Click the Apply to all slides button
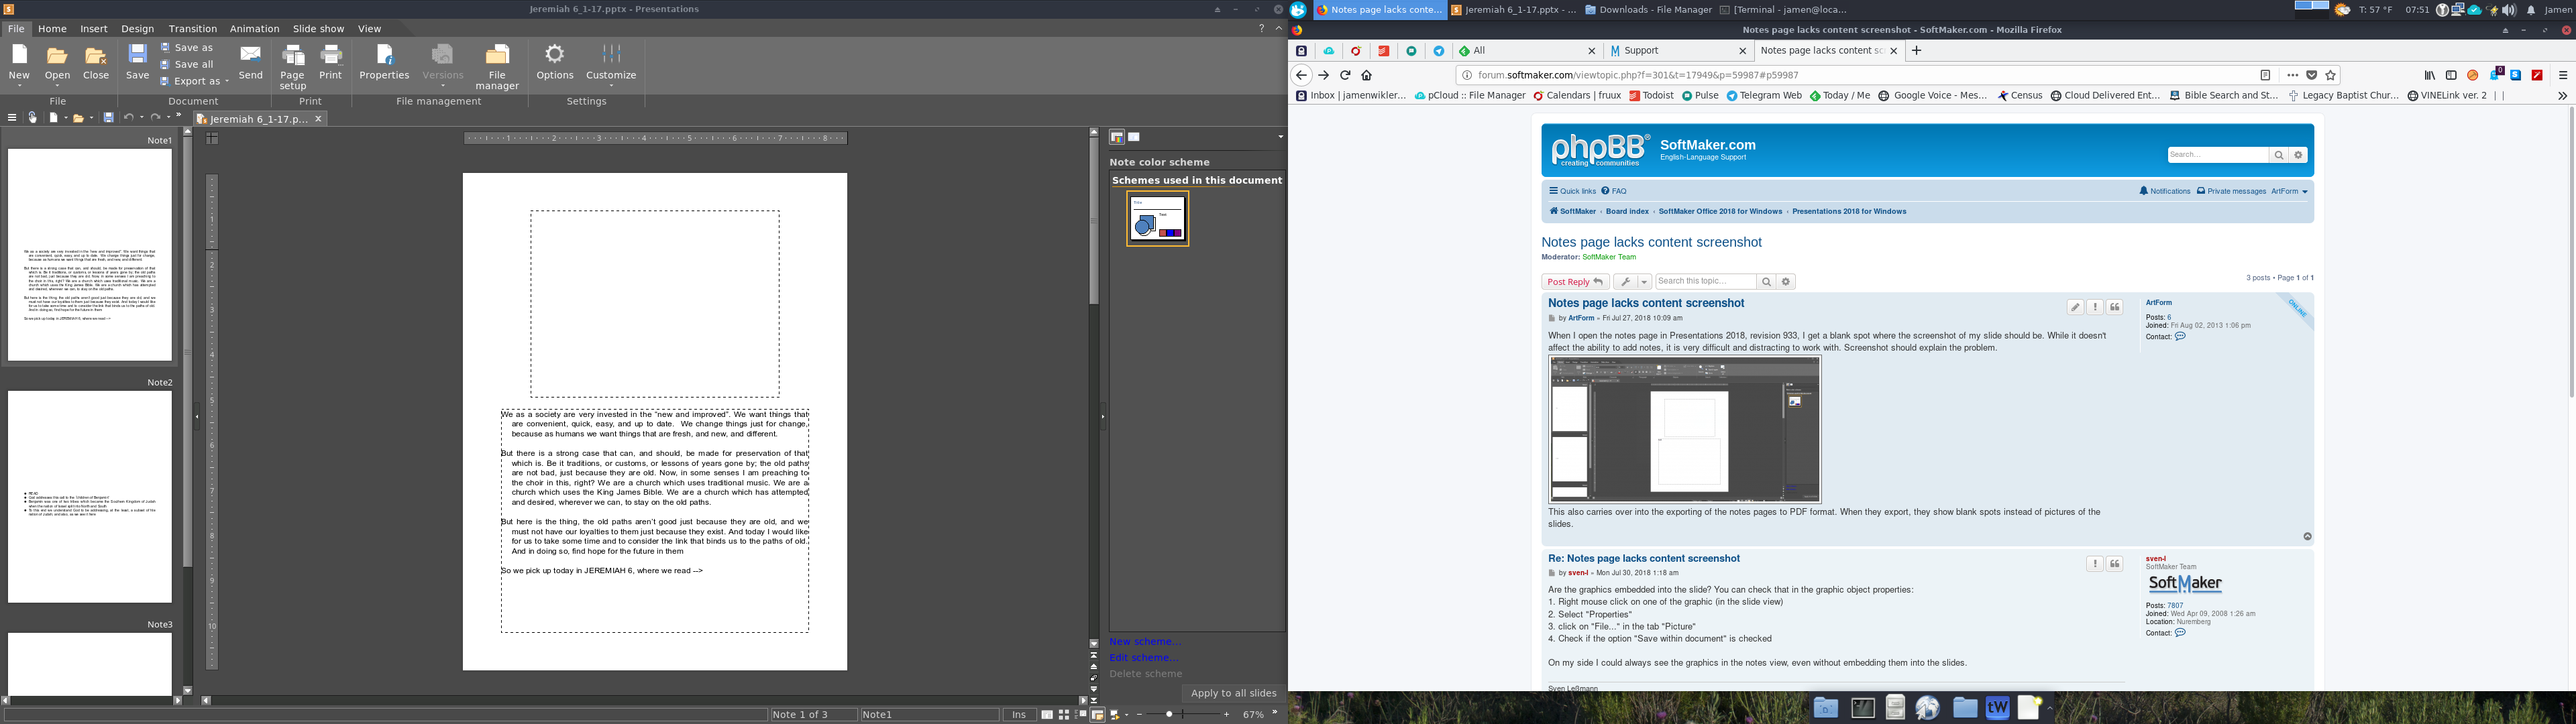The height and width of the screenshot is (724, 2576). point(1233,693)
